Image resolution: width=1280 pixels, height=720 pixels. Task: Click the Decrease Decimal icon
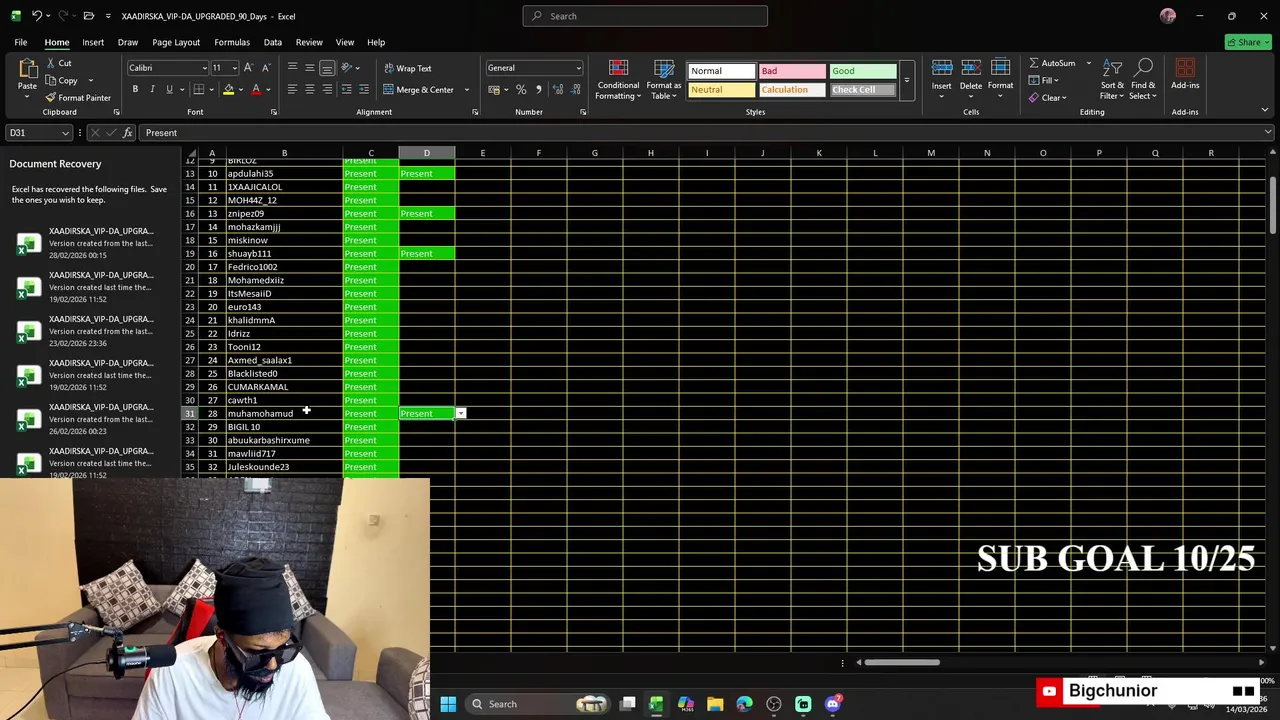click(576, 89)
